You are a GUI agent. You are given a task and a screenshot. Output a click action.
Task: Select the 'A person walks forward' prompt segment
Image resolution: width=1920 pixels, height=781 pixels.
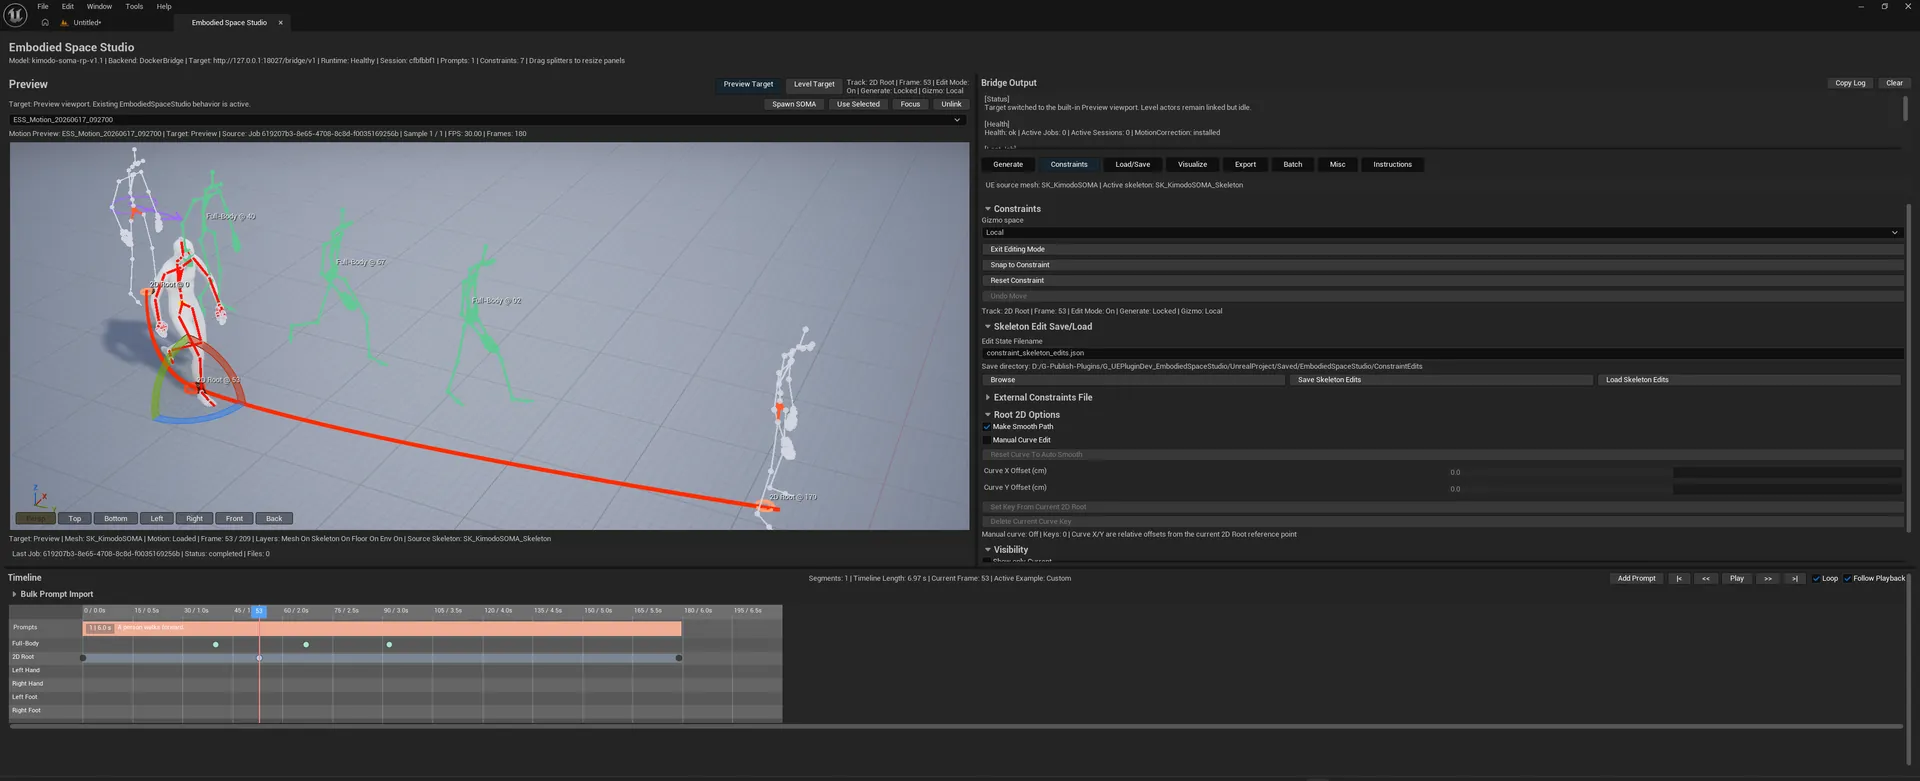(382, 628)
